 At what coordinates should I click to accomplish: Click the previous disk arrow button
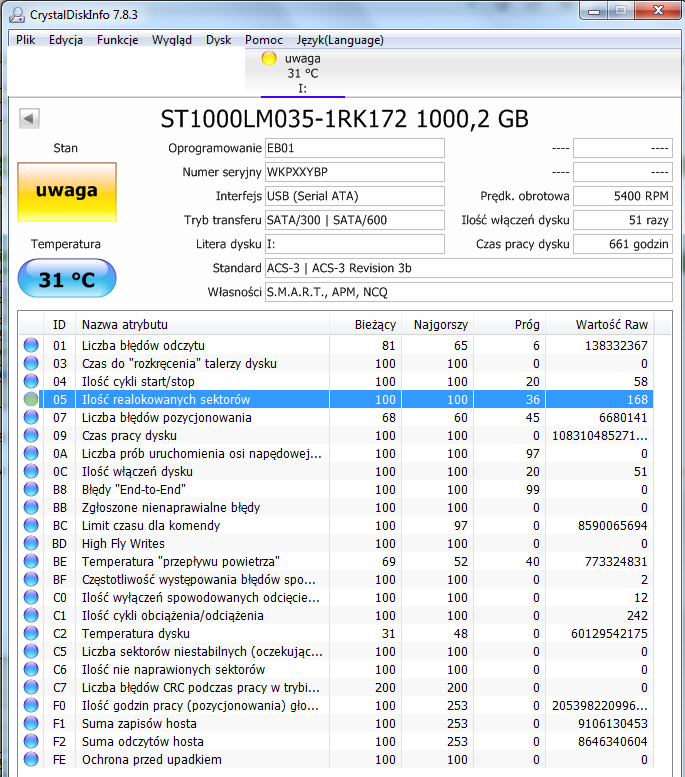tap(29, 118)
